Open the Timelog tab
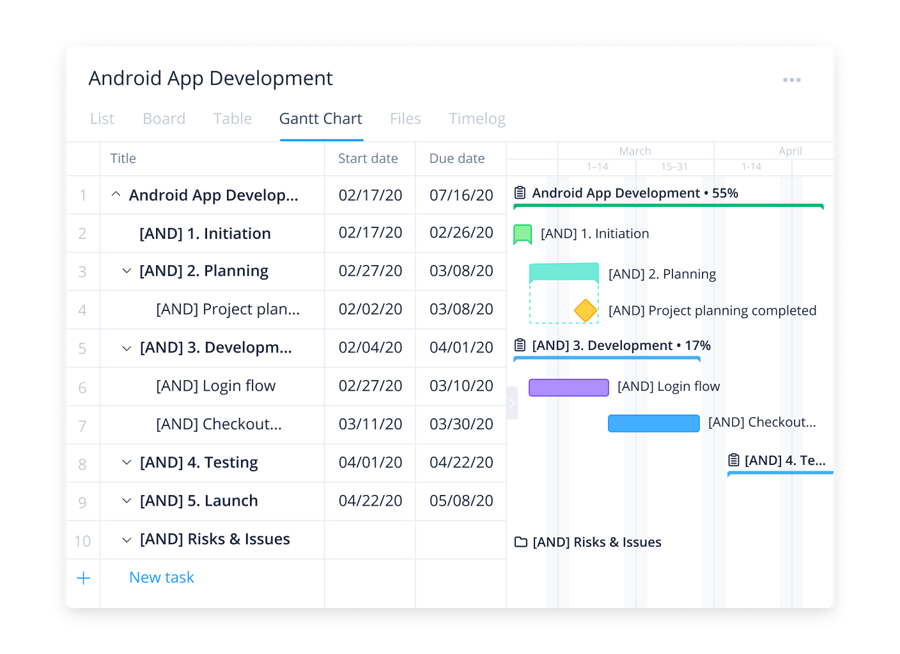This screenshot has width=900, height=654. (477, 118)
